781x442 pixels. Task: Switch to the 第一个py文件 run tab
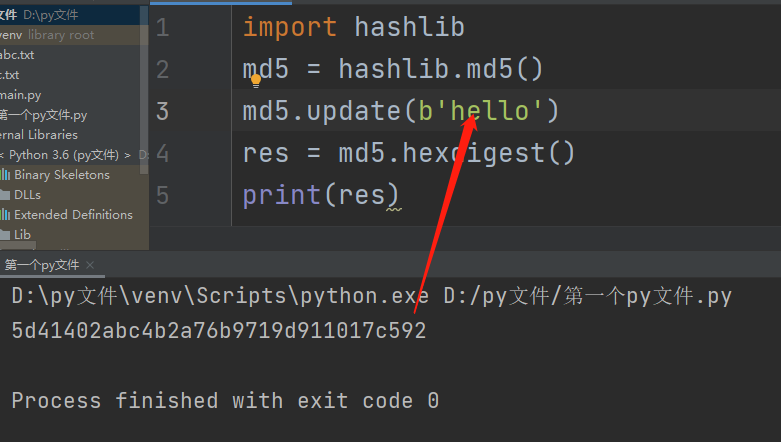point(42,265)
